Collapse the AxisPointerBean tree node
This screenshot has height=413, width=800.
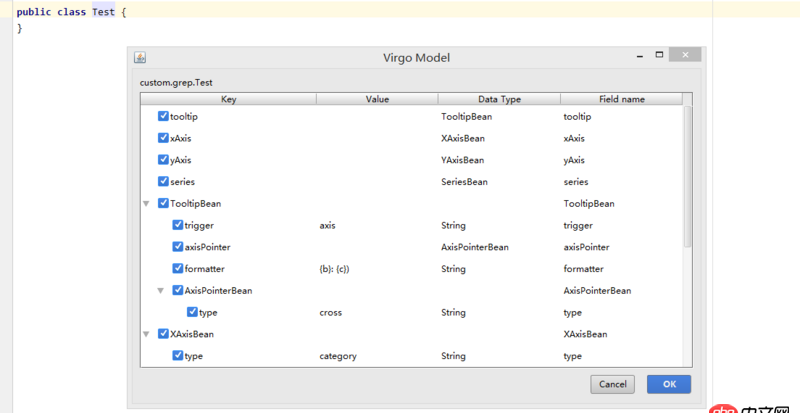click(160, 290)
